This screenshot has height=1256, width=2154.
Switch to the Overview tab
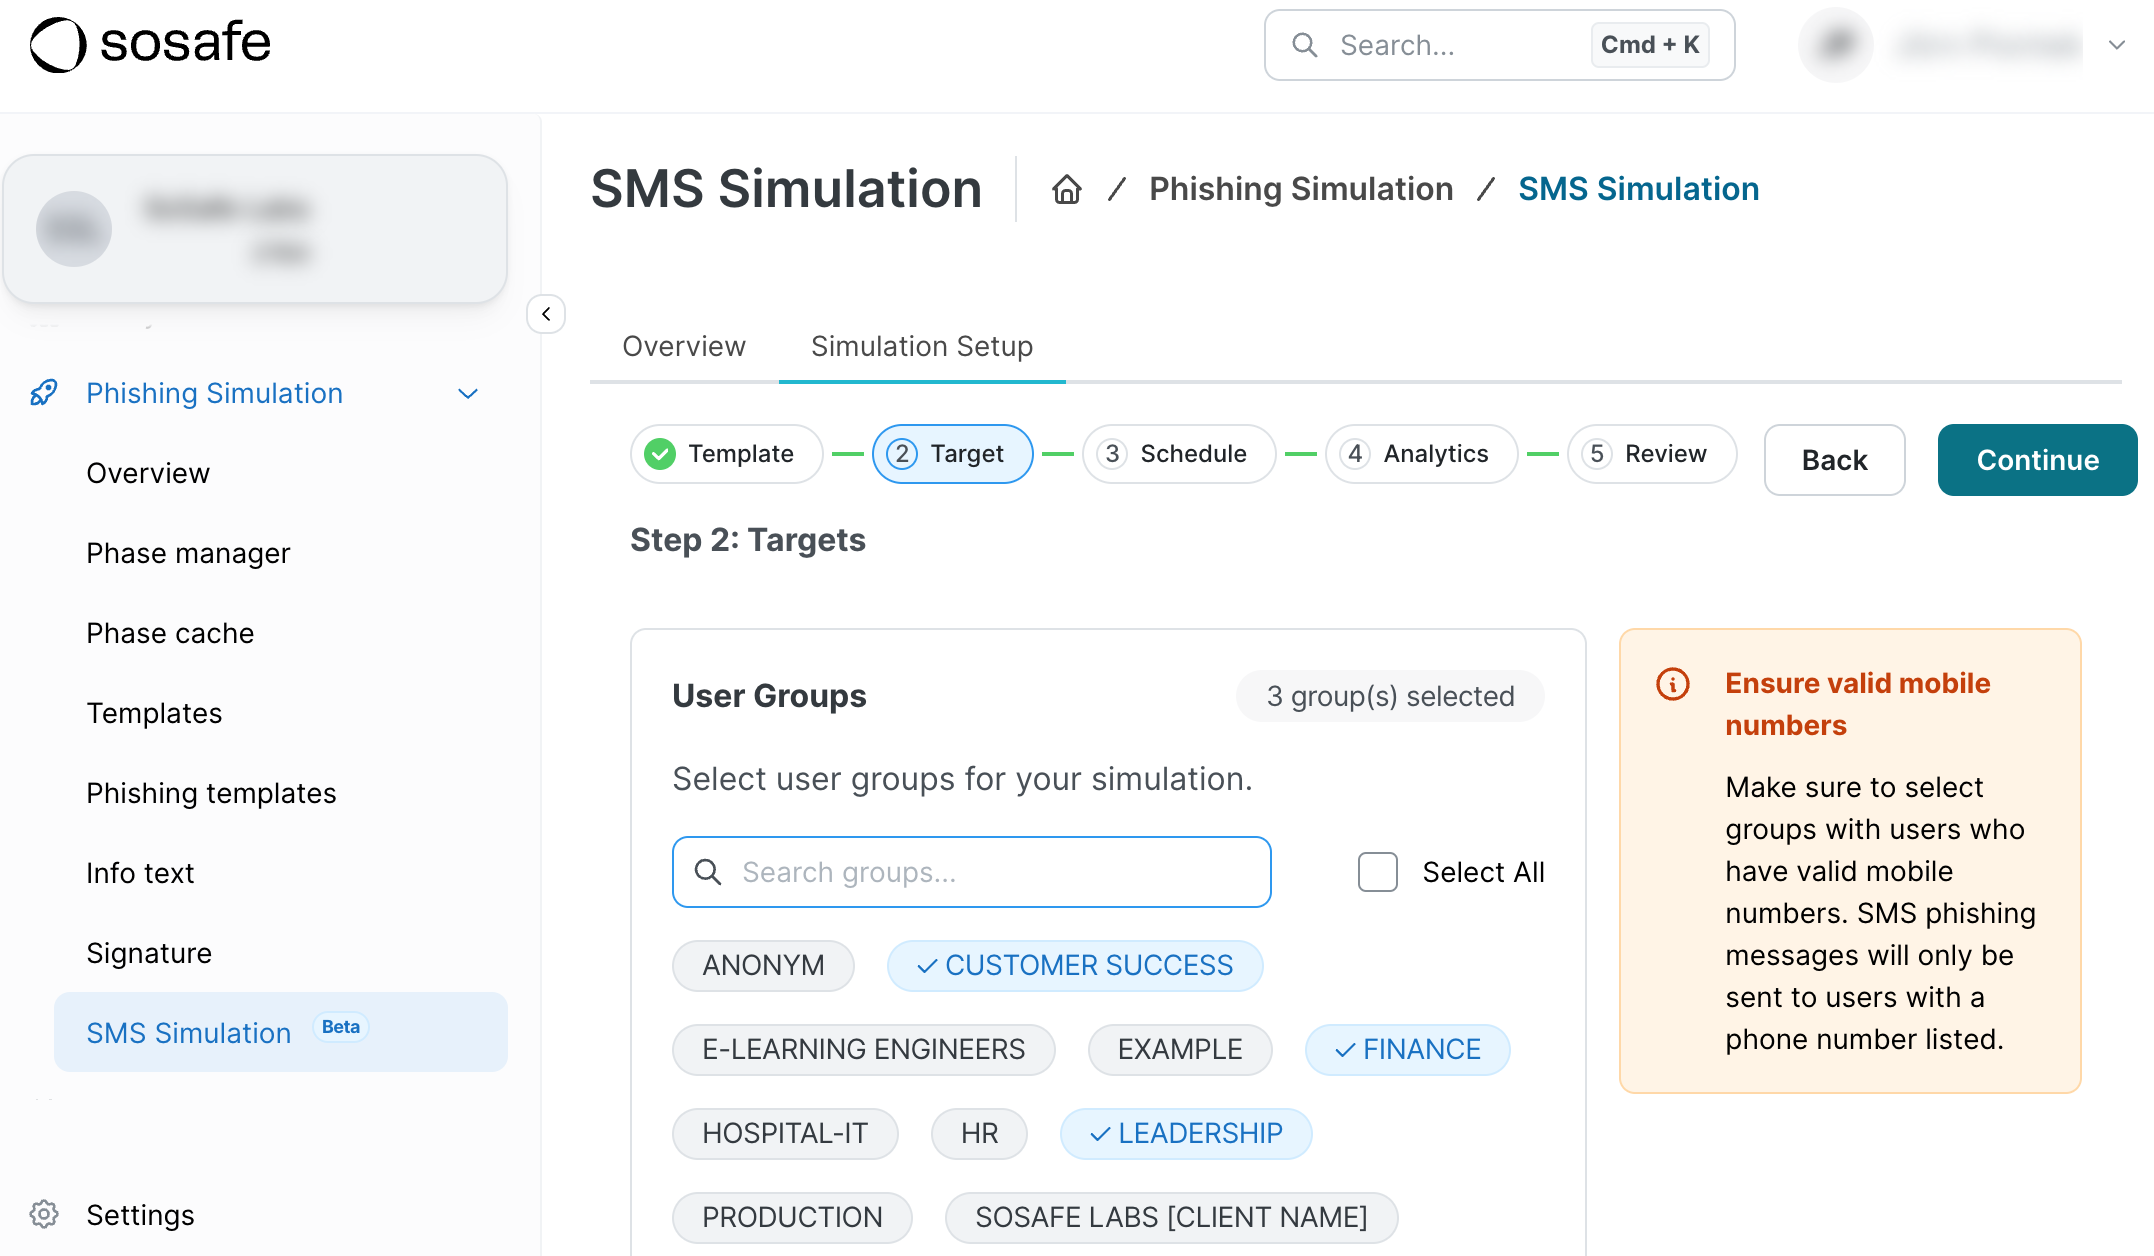[683, 346]
